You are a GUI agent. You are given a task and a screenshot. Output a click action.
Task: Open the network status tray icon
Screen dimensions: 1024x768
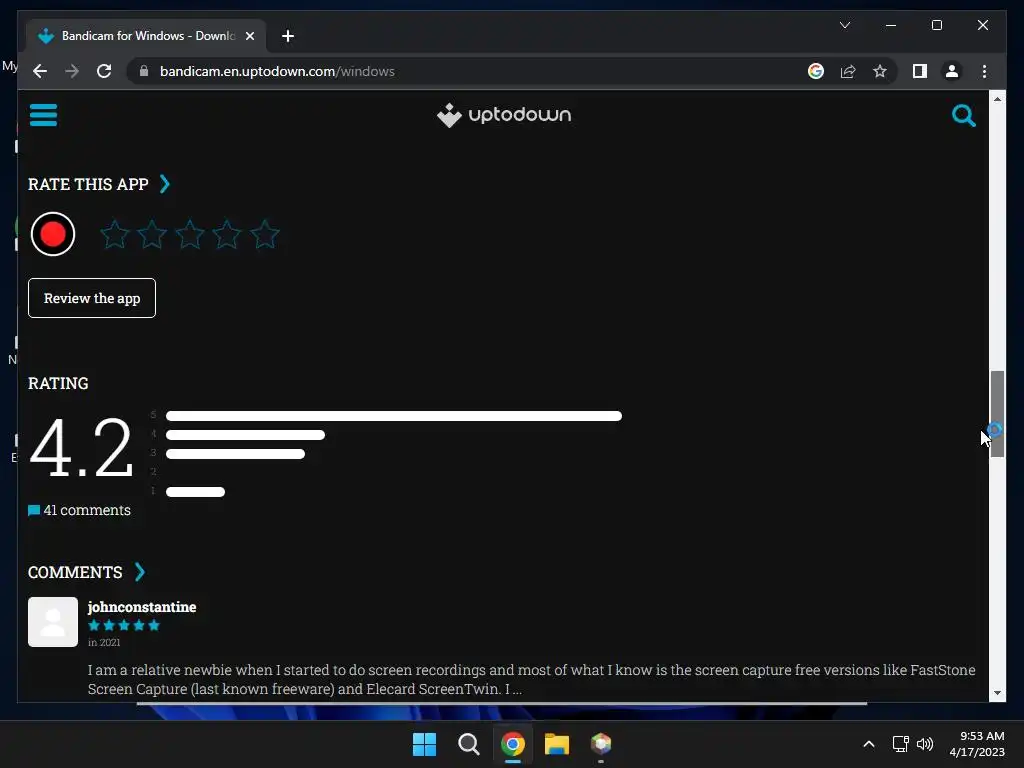point(901,744)
